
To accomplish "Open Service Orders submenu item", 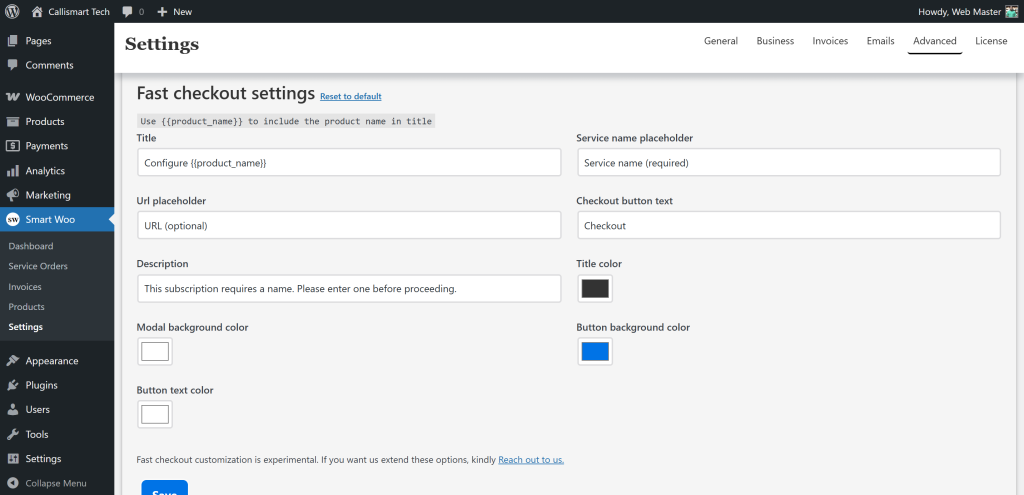I will tap(38, 266).
